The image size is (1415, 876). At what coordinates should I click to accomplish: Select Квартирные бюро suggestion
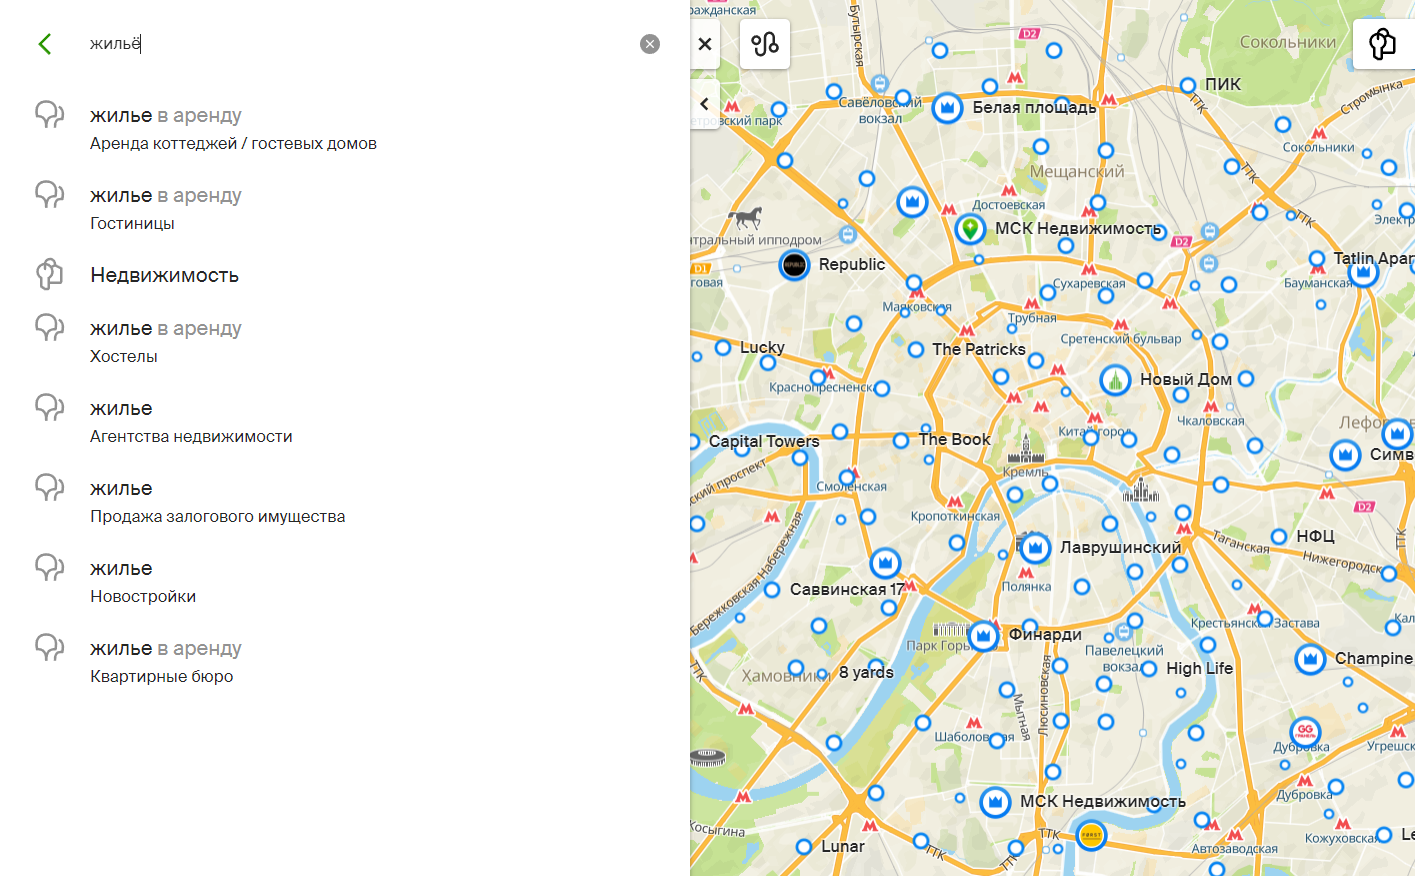click(345, 662)
